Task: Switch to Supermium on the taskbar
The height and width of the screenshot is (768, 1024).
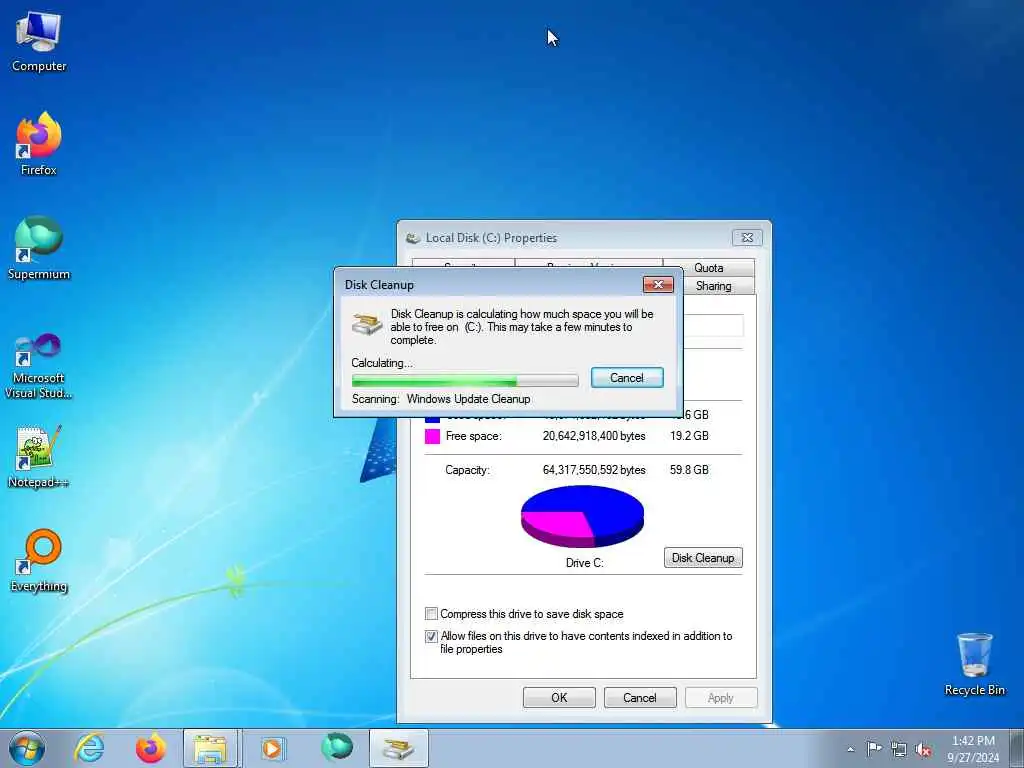Action: coord(337,748)
